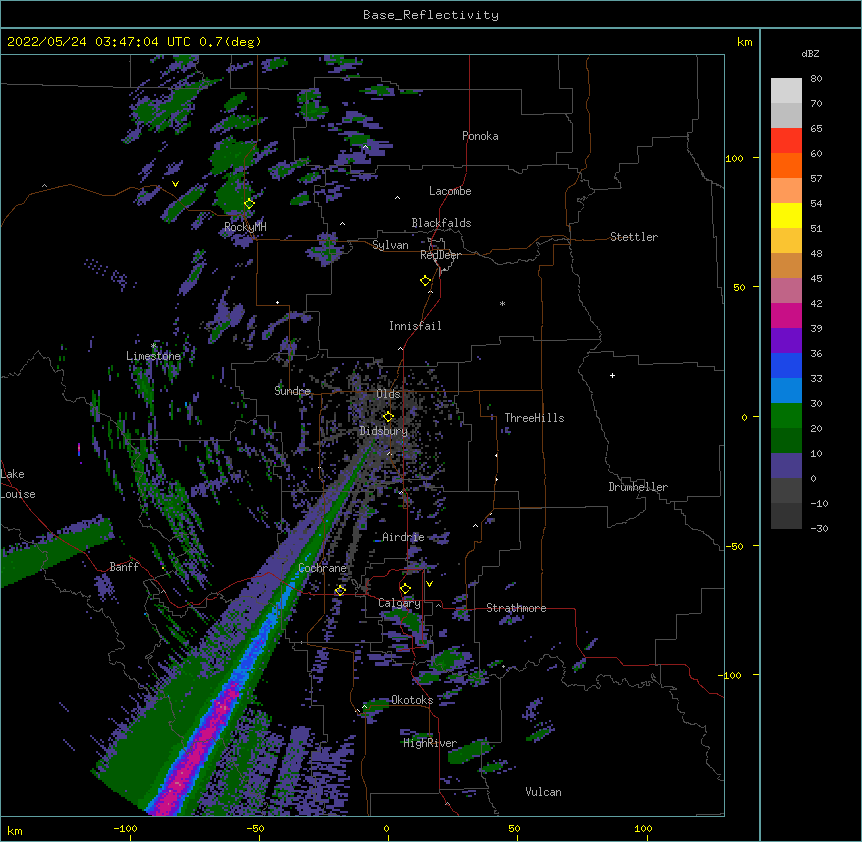
Task: Click the gold 48-51 dBZ legend swatch
Action: (x=786, y=241)
